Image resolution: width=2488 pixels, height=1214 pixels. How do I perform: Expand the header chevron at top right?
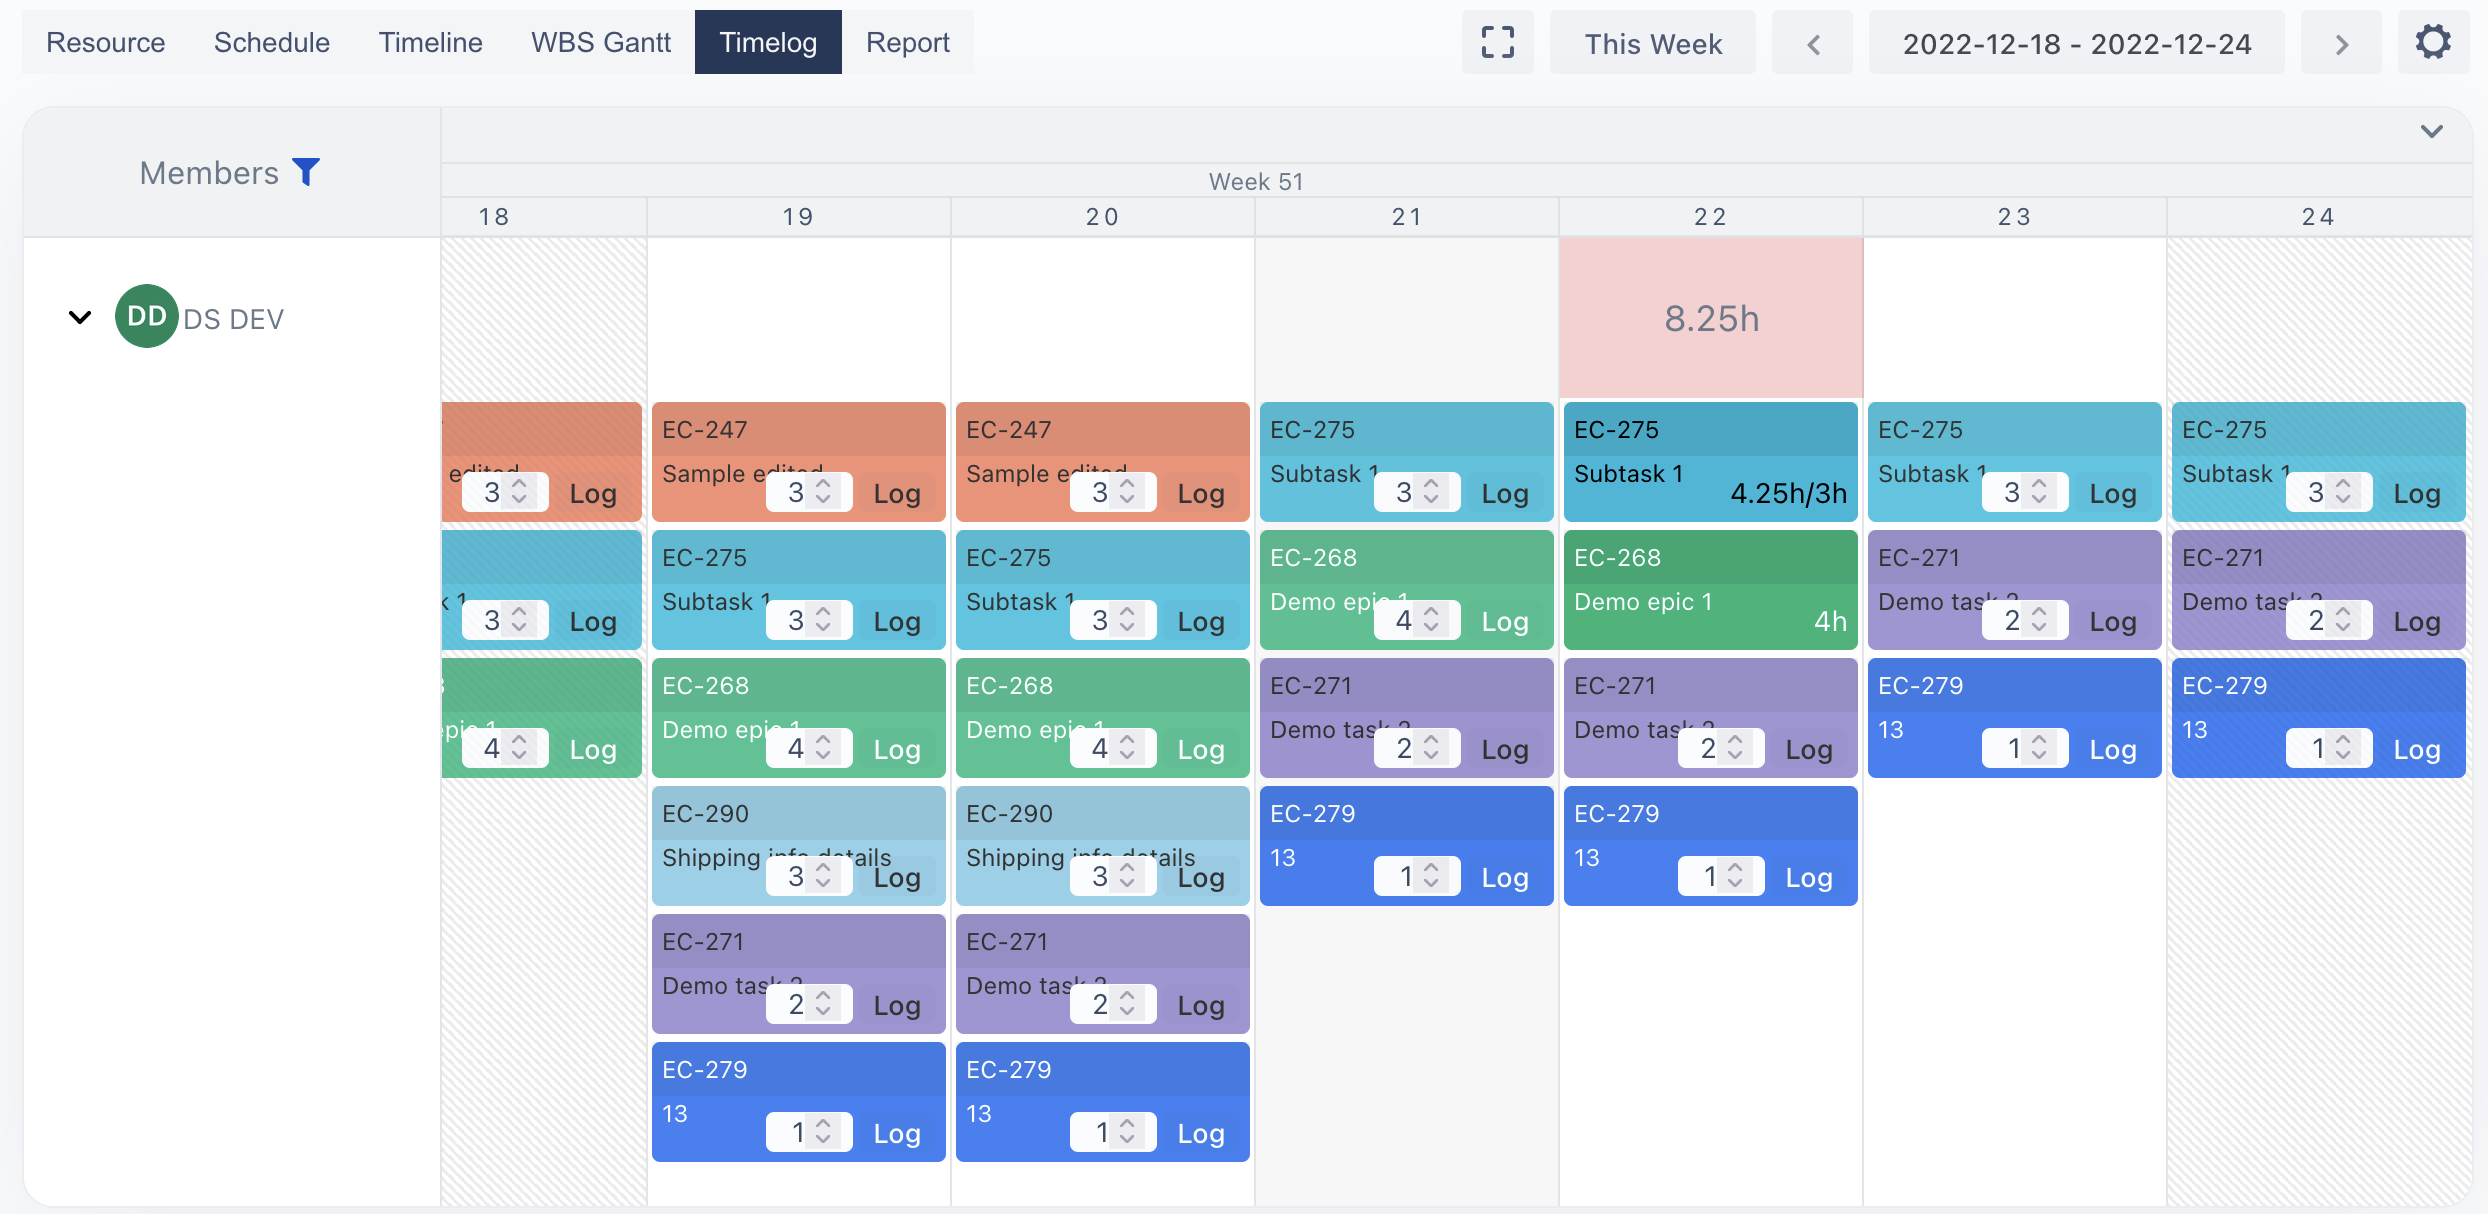pos(2432,132)
